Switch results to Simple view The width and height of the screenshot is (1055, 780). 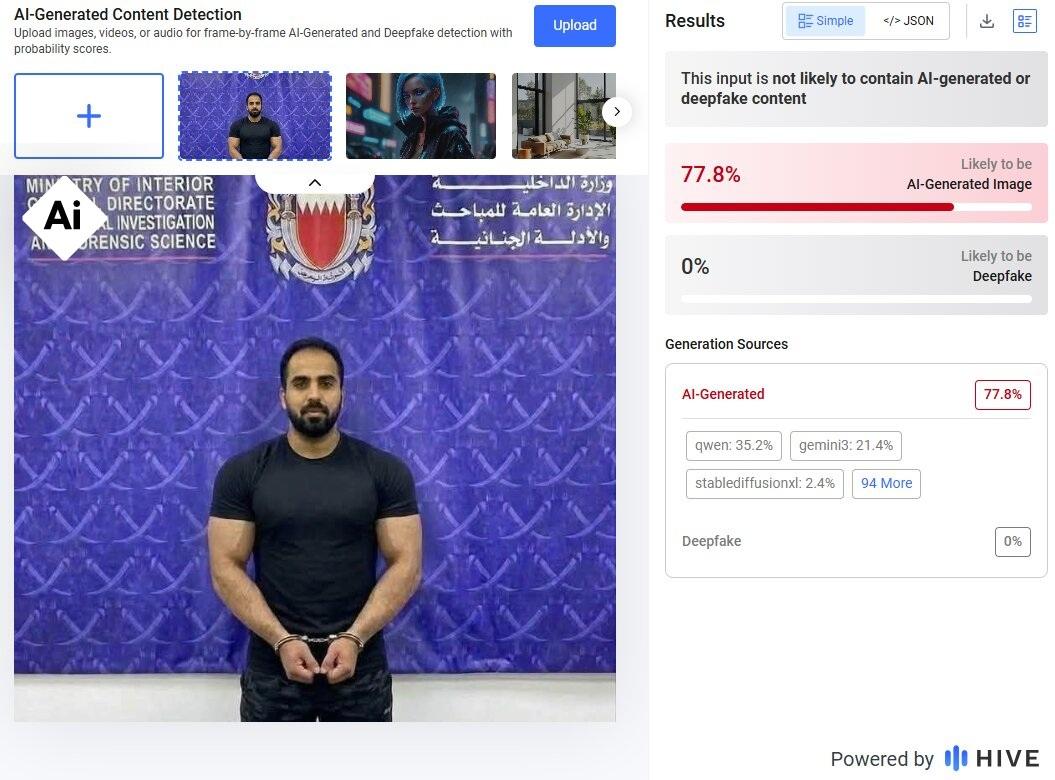pyautogui.click(x=826, y=21)
